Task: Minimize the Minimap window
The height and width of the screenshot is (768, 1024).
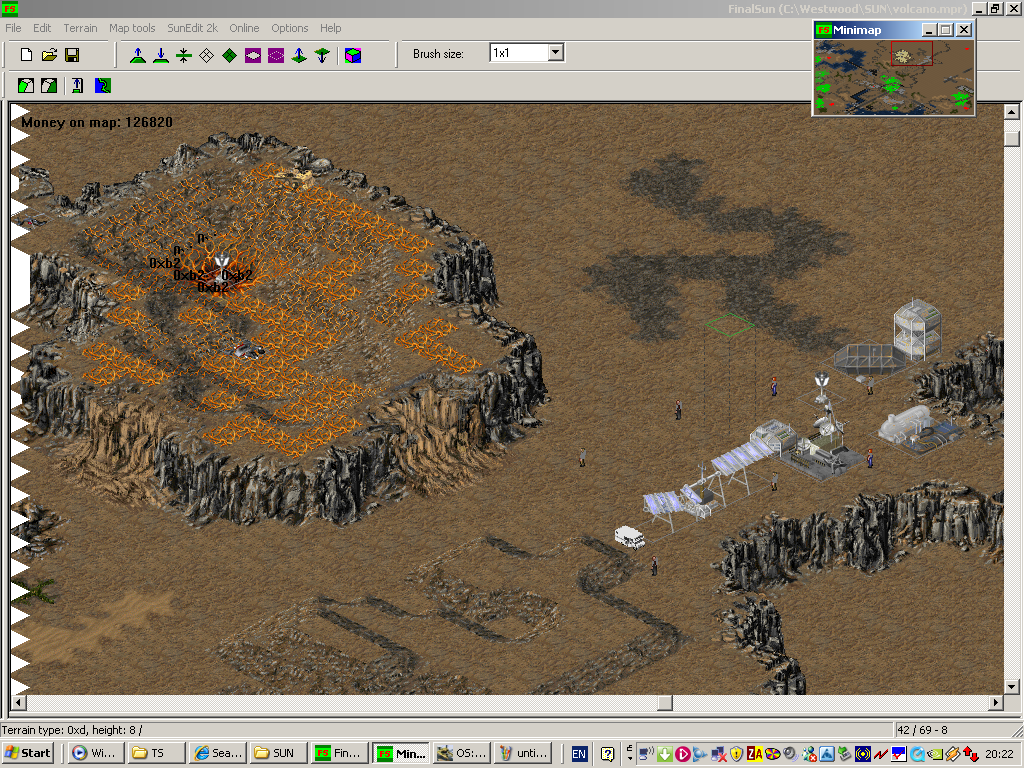Action: [x=929, y=30]
